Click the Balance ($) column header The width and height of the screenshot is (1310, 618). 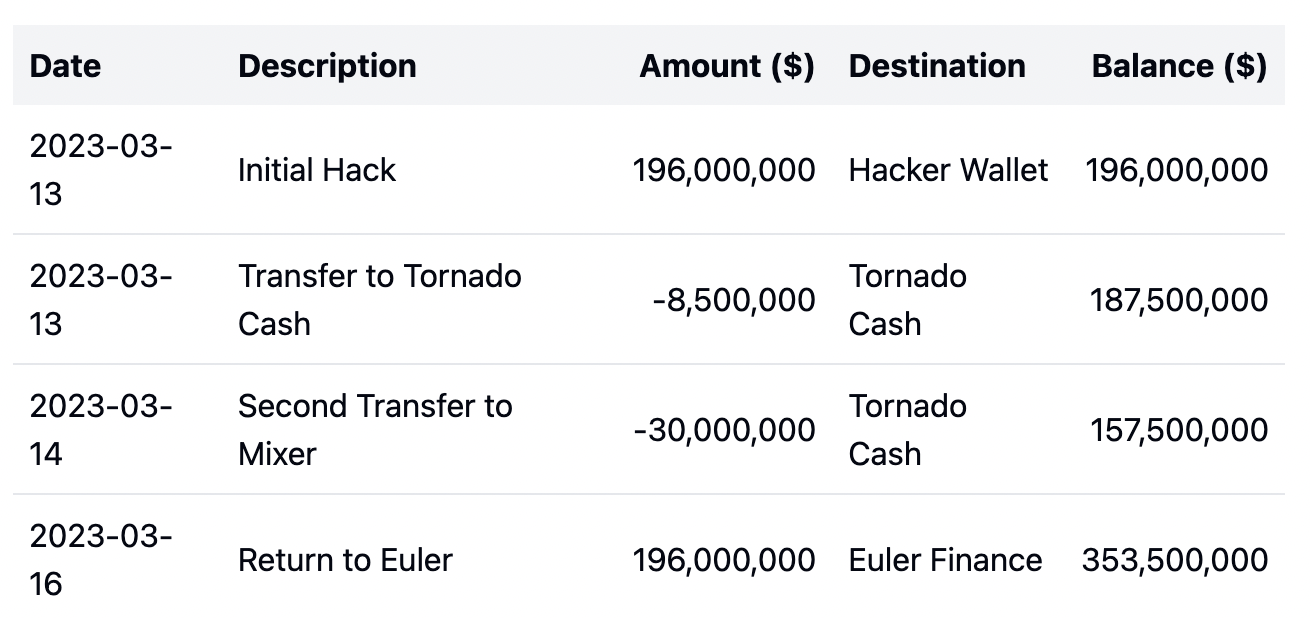[1179, 66]
